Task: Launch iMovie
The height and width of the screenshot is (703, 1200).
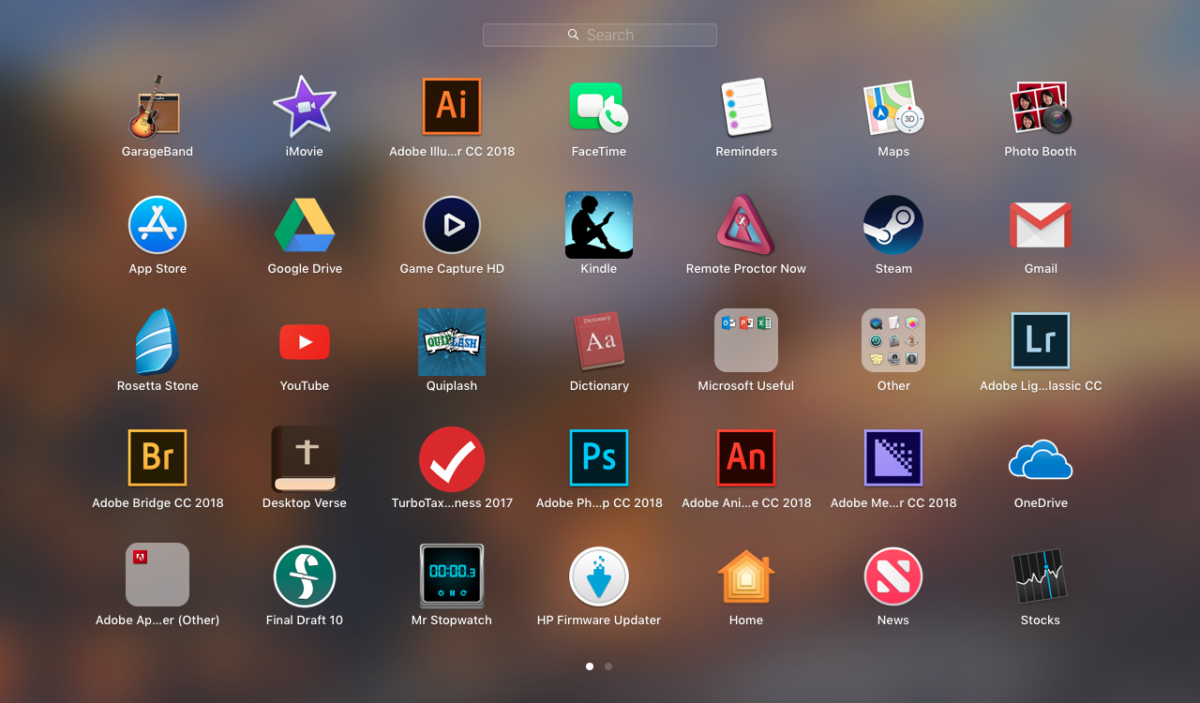Action: coord(304,107)
